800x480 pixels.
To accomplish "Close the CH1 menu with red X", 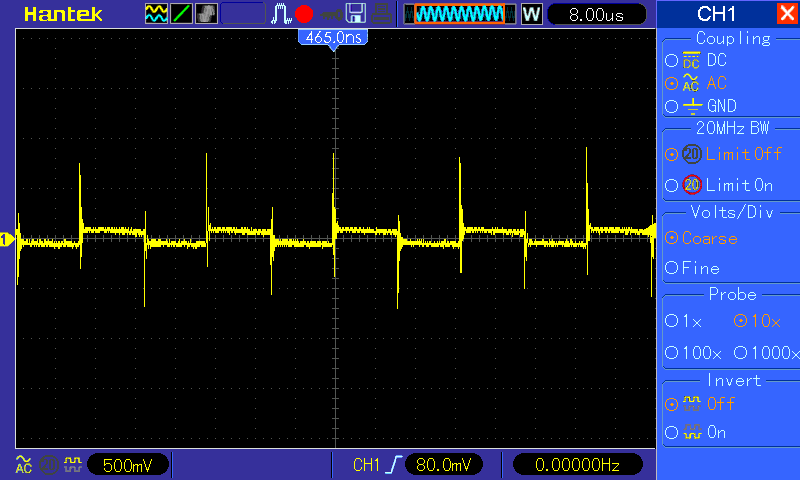I will coord(787,13).
